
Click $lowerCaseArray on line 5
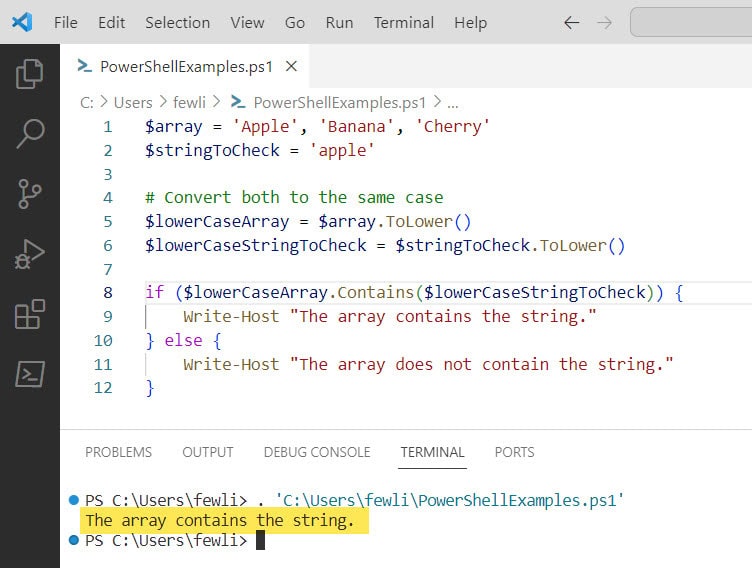pyautogui.click(x=217, y=222)
